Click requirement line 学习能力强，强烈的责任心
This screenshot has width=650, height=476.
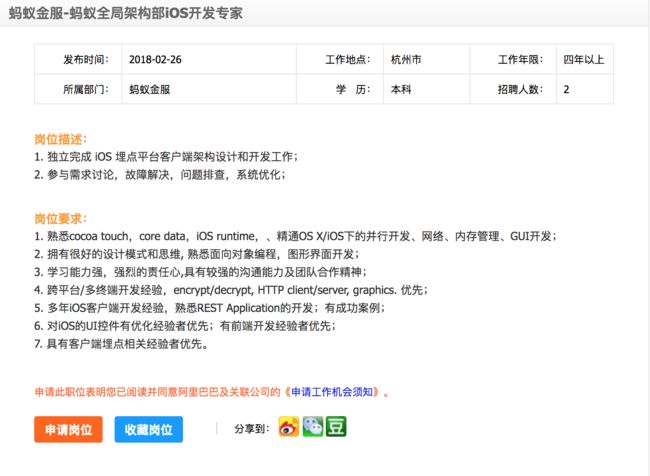[x=201, y=272]
